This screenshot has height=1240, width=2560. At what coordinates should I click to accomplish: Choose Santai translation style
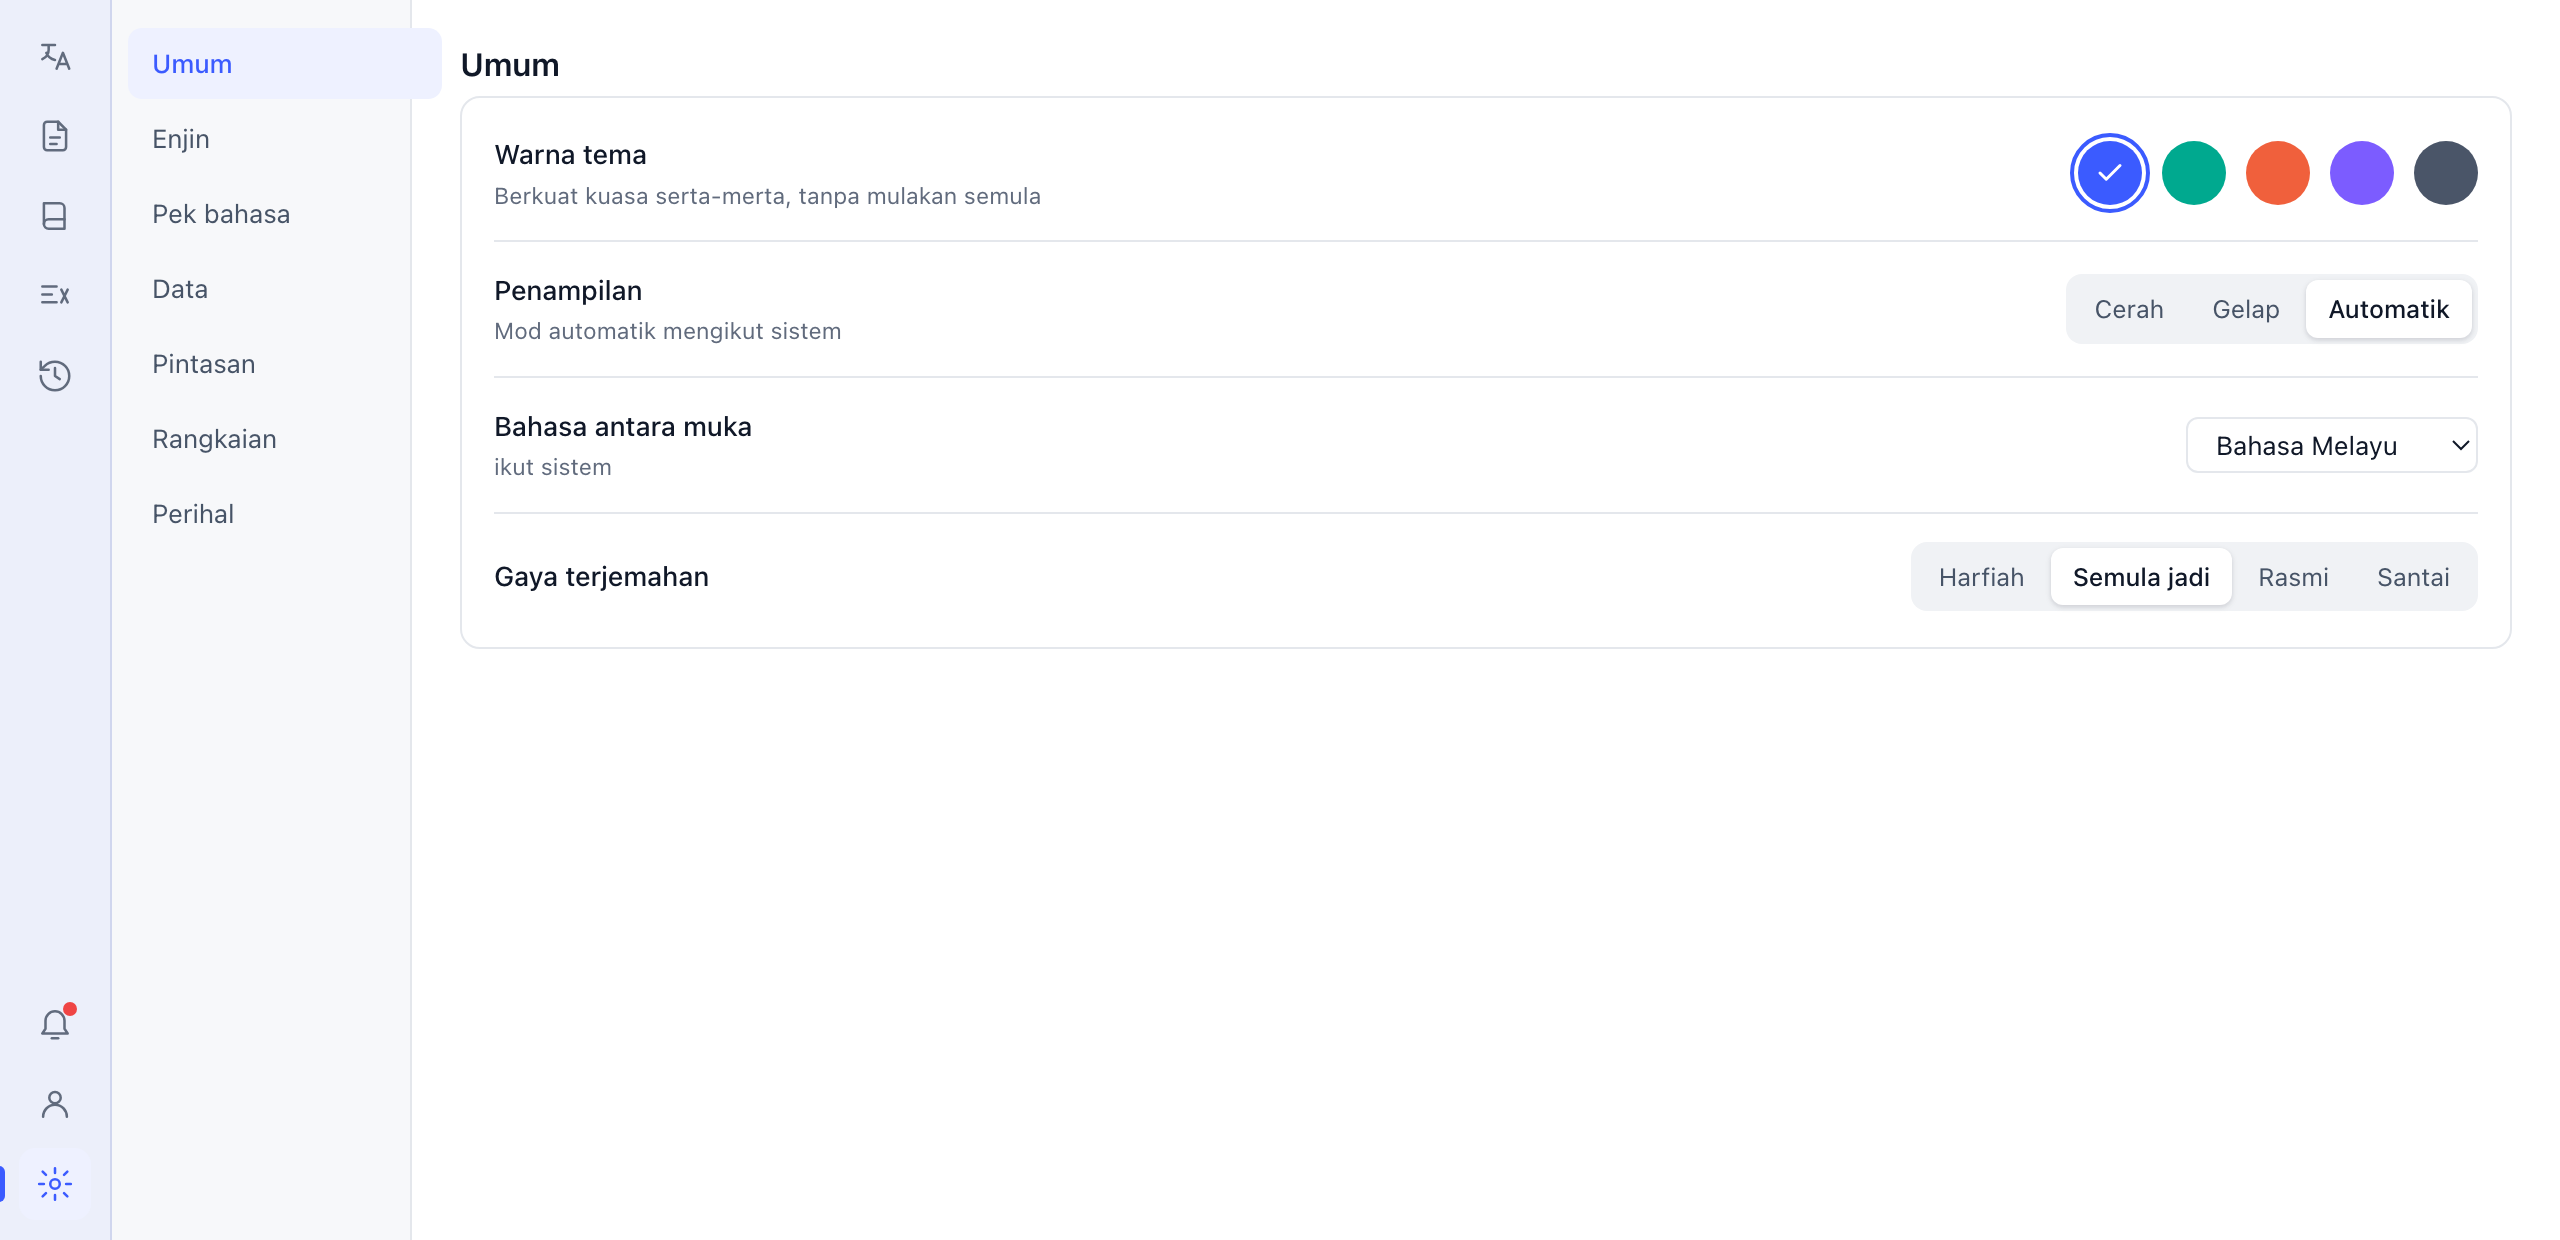tap(2413, 577)
